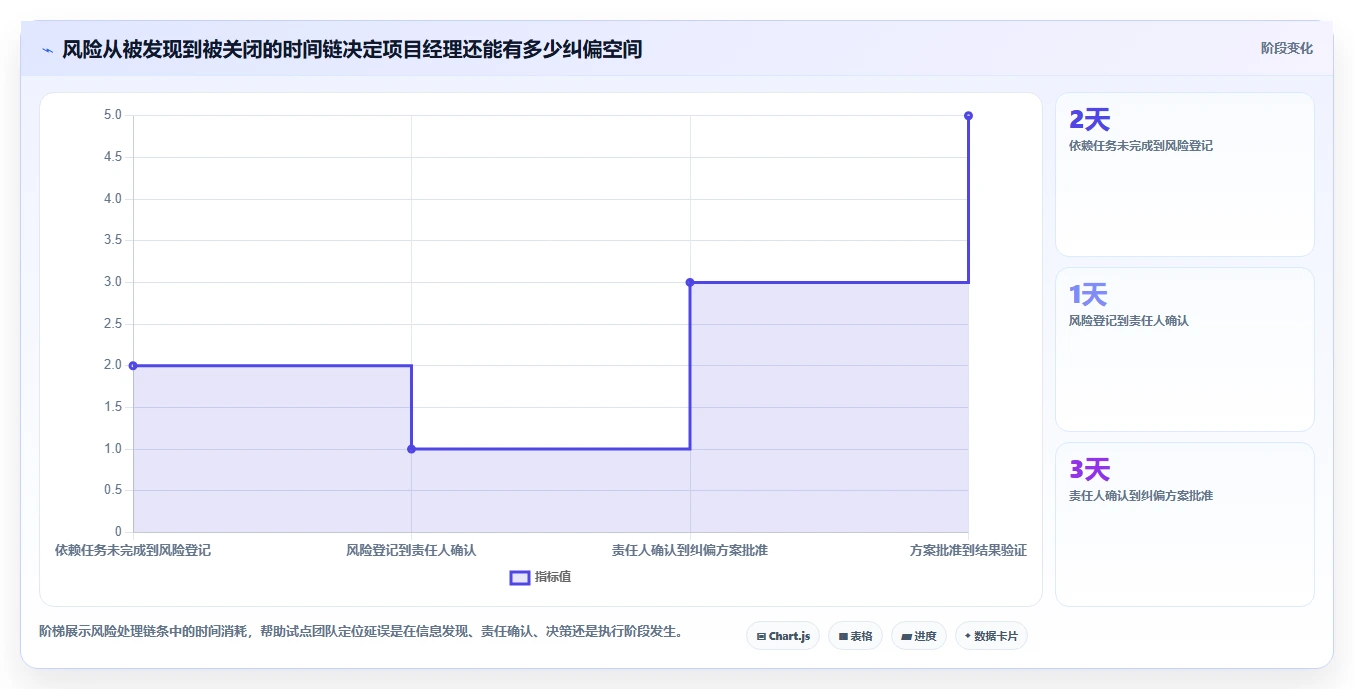Viewport: 1354px width, 689px height.
Task: Click the y-axis value 2.5
Action: [112, 324]
